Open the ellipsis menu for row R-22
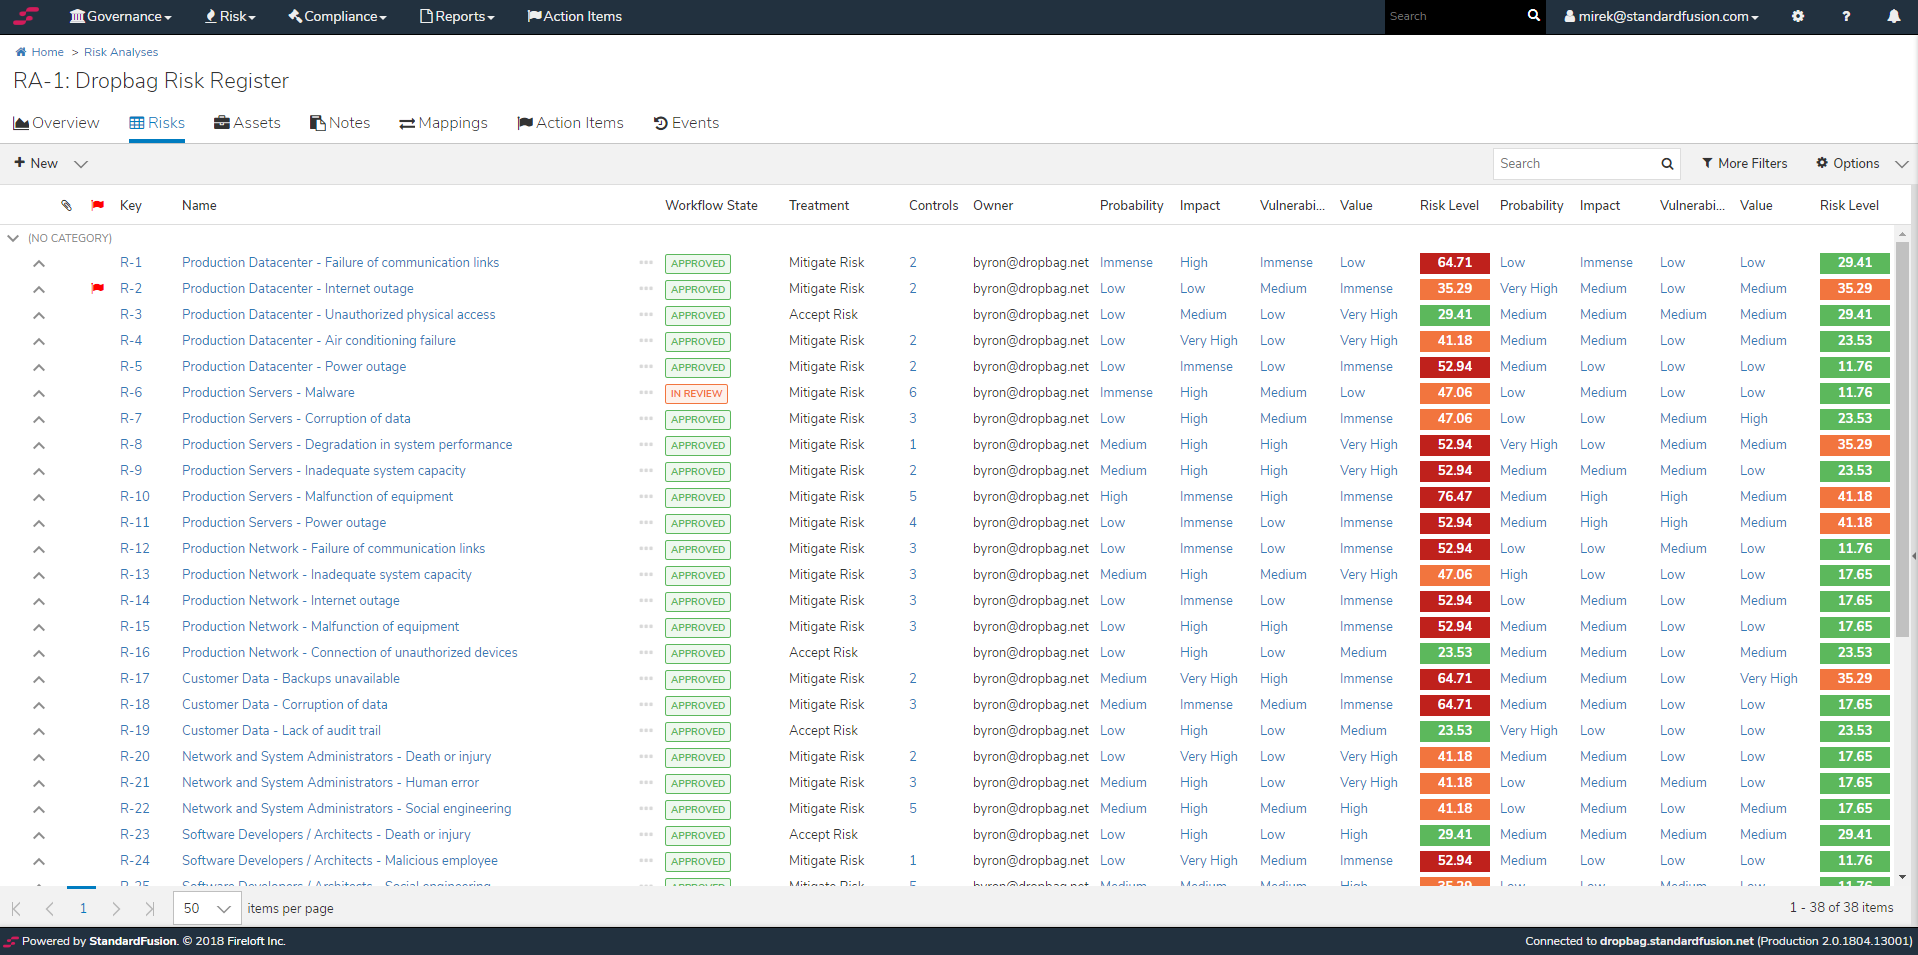 pos(646,808)
